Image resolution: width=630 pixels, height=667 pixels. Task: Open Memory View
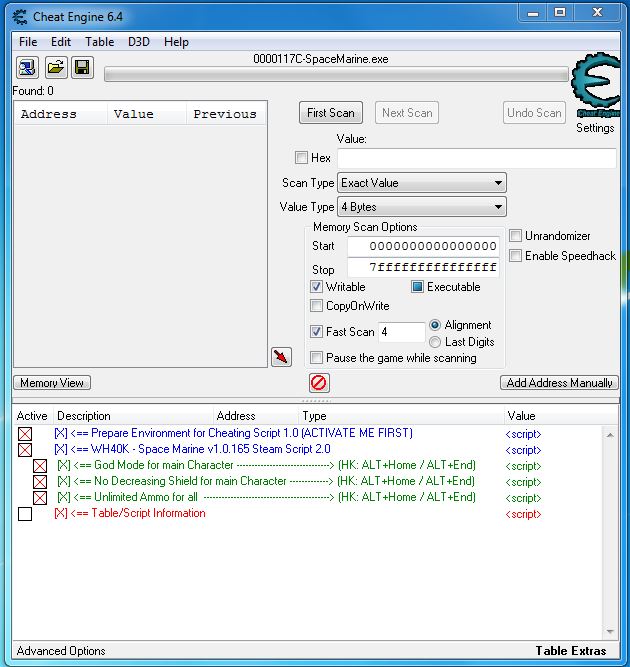click(52, 383)
